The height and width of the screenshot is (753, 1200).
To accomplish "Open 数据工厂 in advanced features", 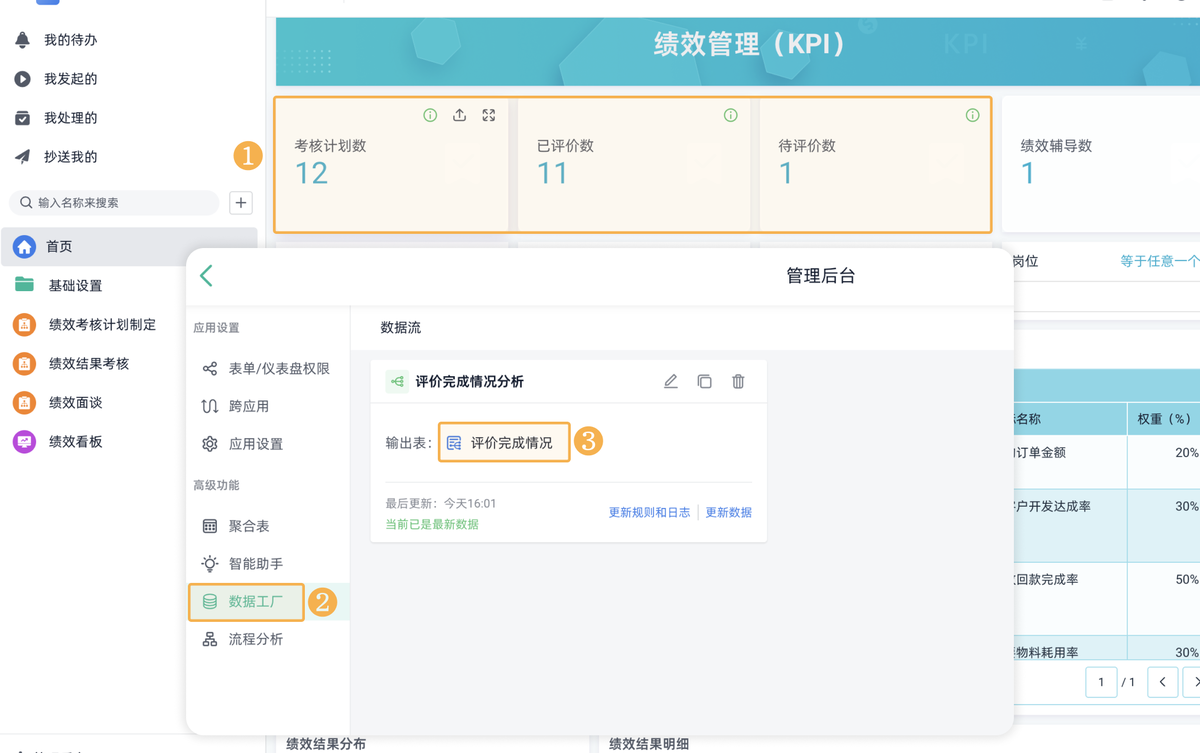I will 255,602.
